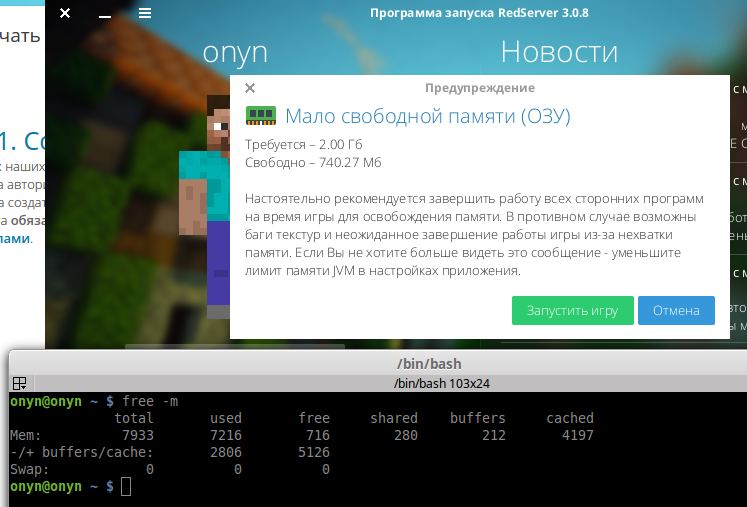Click the launcher title Программа запуска RedServer 3.0.8

479,13
